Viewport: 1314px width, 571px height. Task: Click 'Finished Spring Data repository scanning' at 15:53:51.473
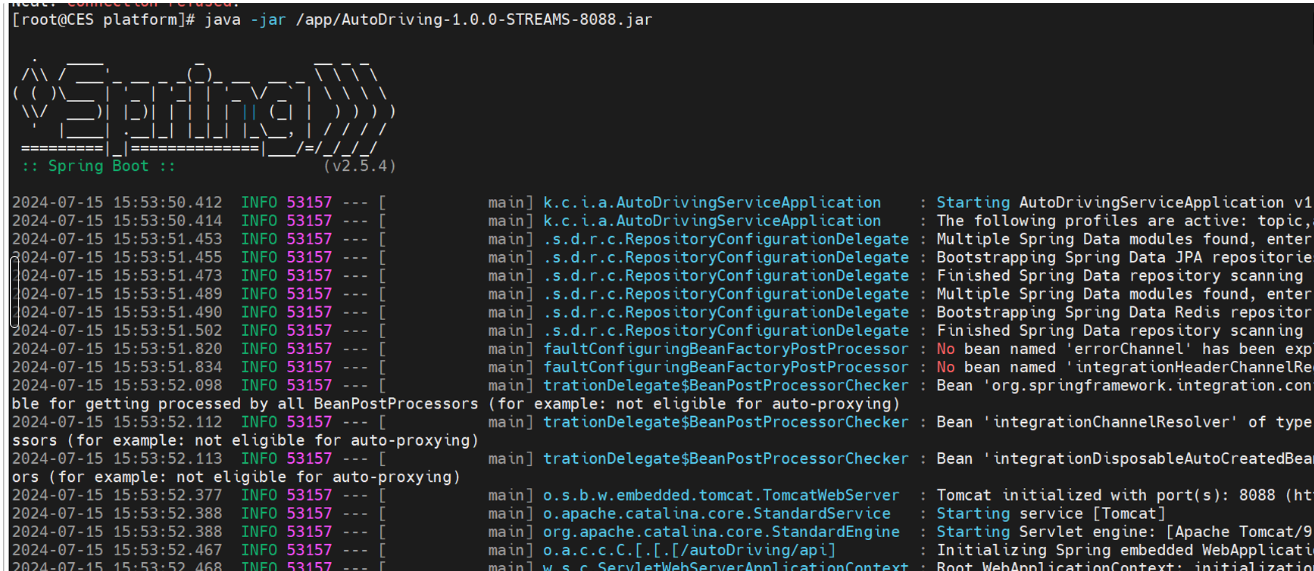click(1119, 276)
